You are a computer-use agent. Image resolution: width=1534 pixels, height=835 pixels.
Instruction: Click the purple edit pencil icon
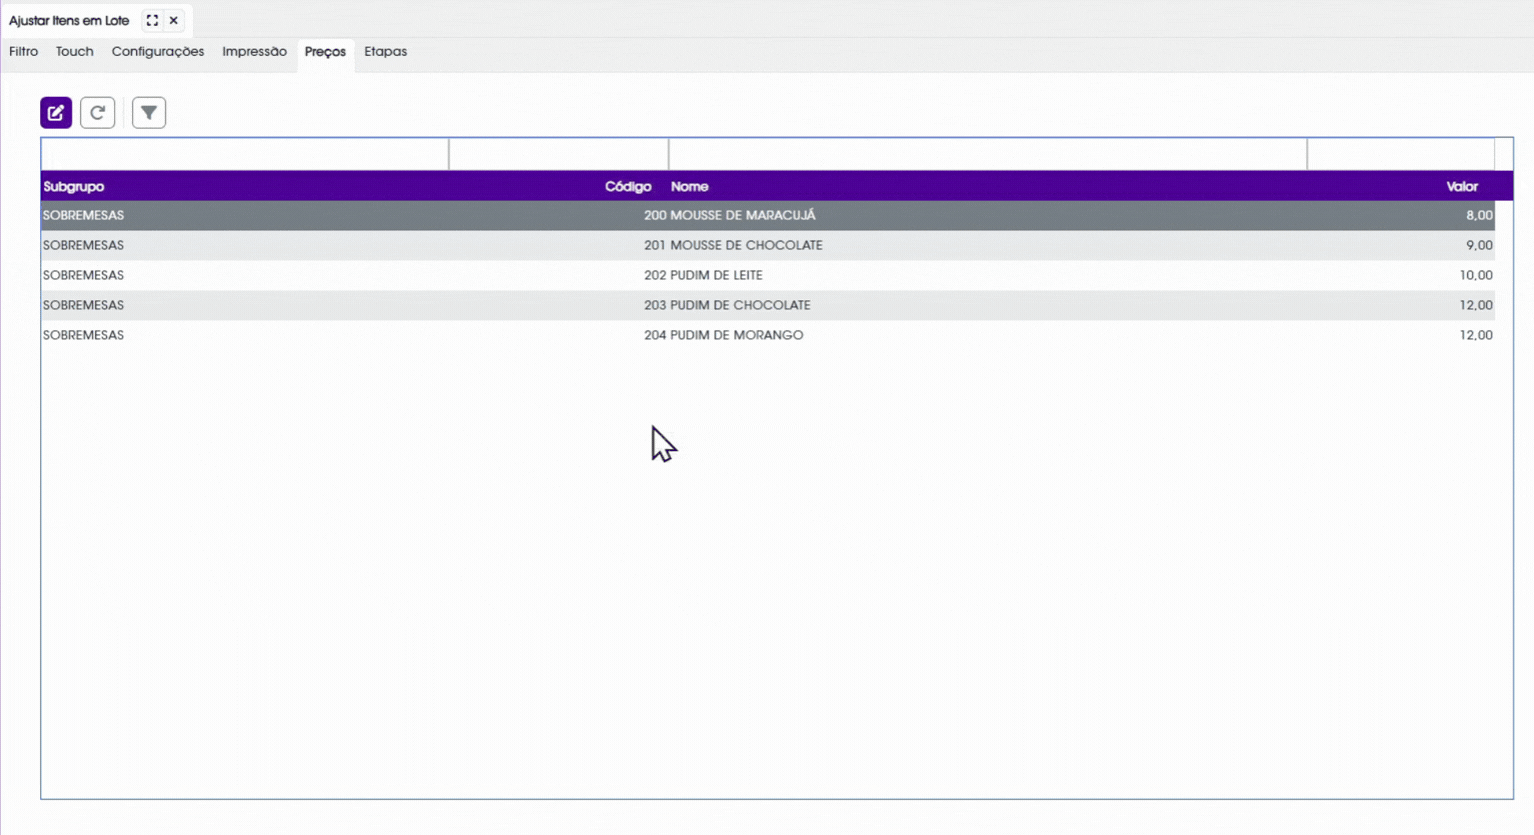tap(56, 113)
